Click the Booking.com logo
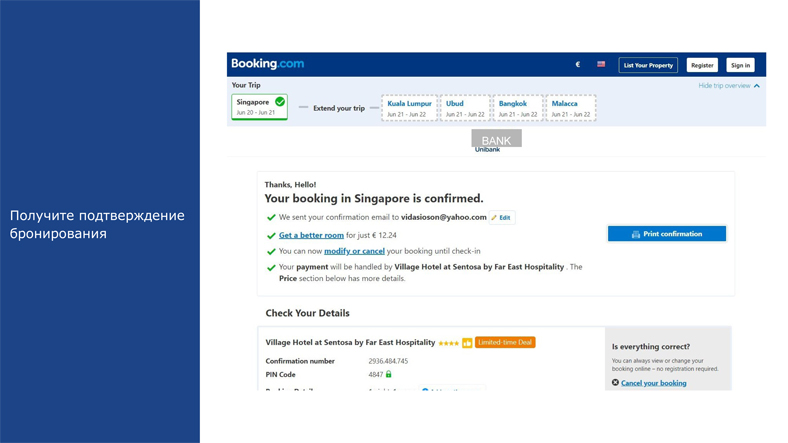788x443 pixels. click(267, 64)
